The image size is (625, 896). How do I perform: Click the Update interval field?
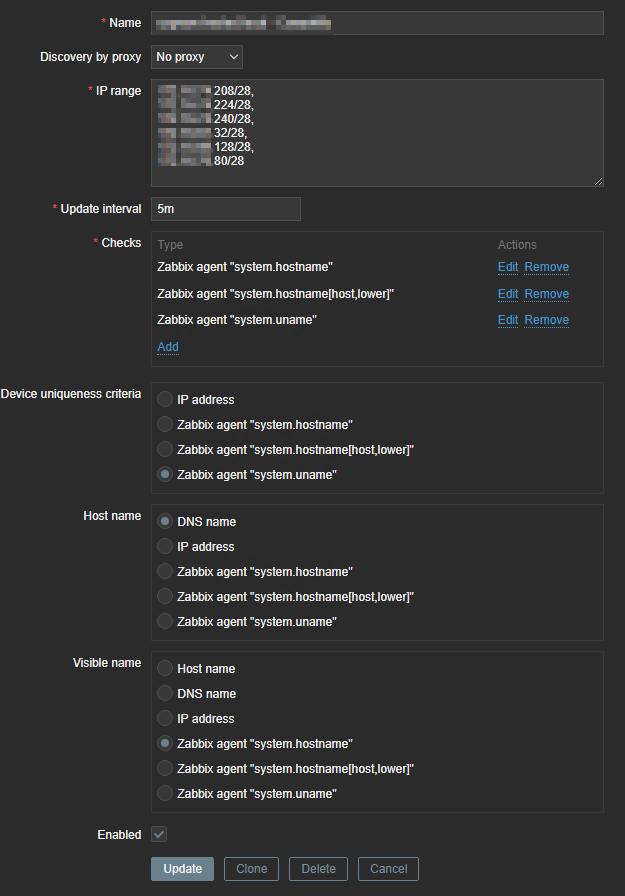[226, 209]
